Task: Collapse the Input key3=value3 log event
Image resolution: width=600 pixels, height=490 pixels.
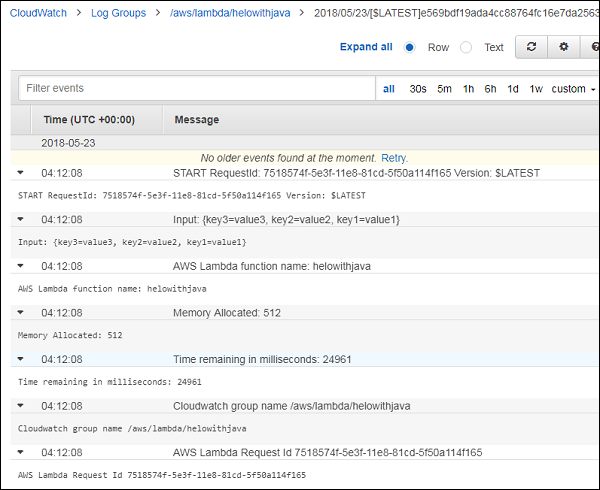Action: 22,219
